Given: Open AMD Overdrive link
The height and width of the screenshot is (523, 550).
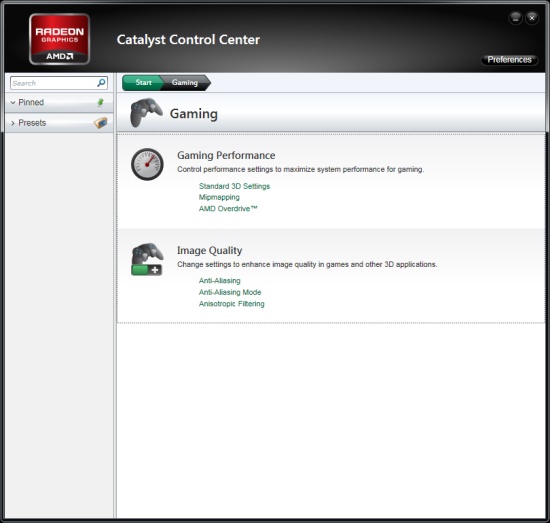Looking at the screenshot, I should pyautogui.click(x=228, y=209).
